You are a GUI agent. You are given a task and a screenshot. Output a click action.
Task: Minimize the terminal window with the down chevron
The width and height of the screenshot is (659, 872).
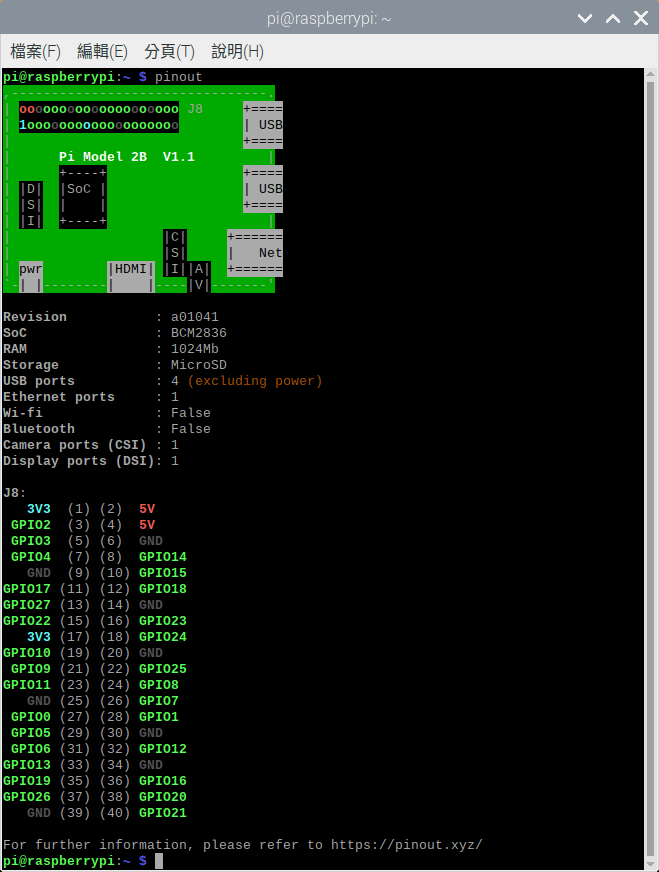pos(585,18)
